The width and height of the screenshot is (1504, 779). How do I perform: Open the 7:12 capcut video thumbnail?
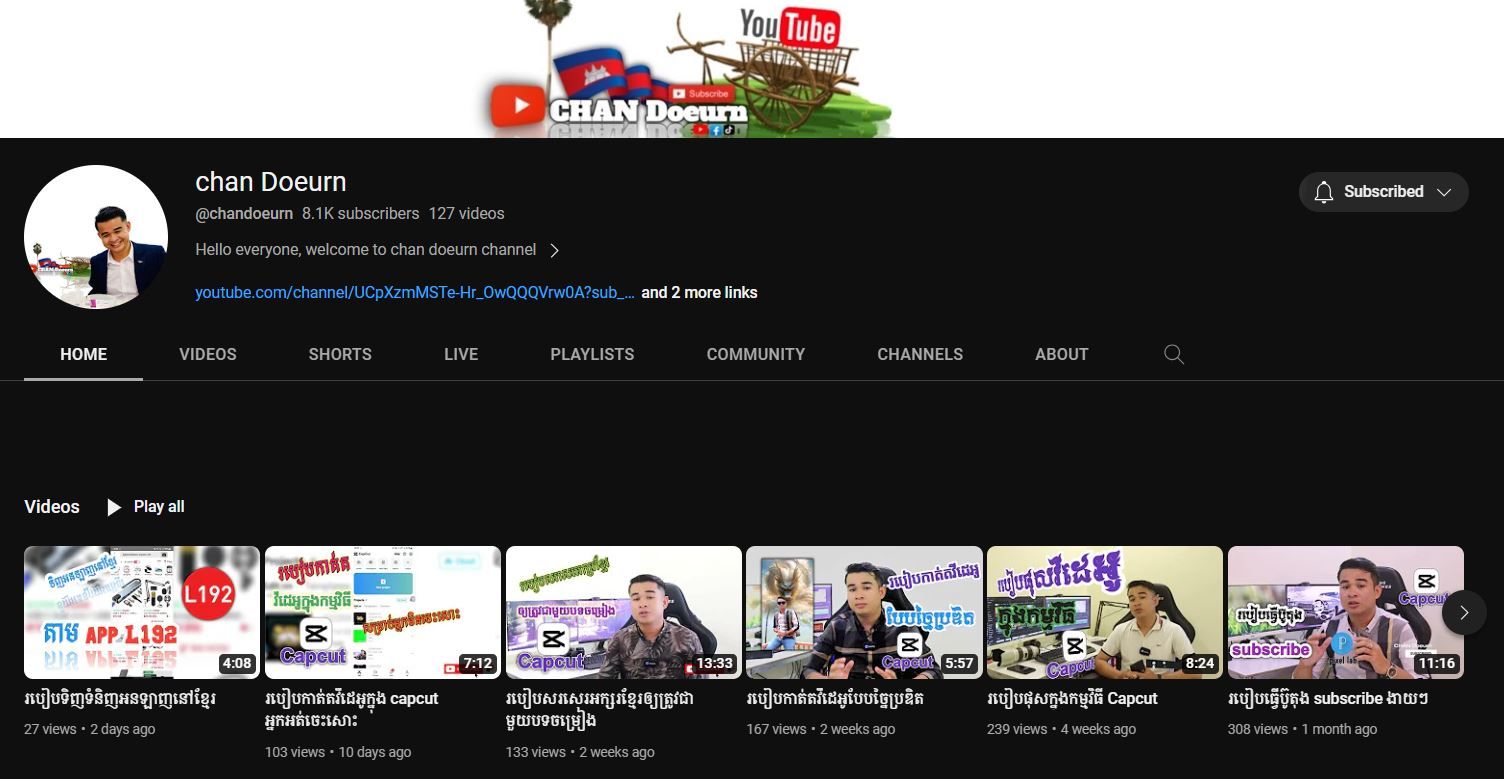click(383, 612)
